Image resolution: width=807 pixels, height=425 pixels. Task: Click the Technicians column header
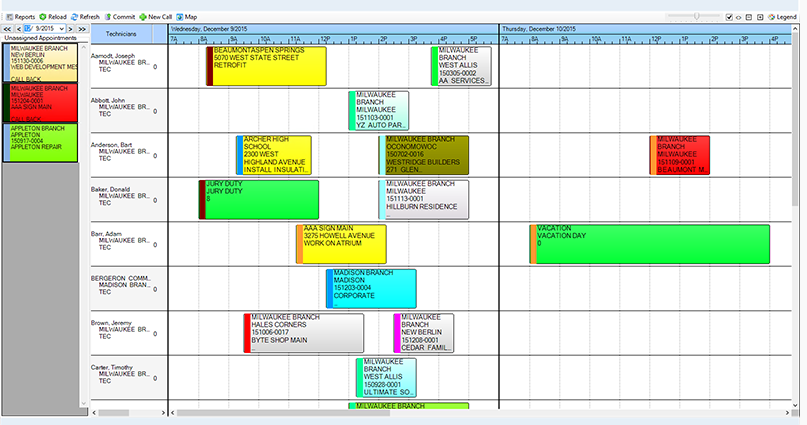(x=121, y=34)
